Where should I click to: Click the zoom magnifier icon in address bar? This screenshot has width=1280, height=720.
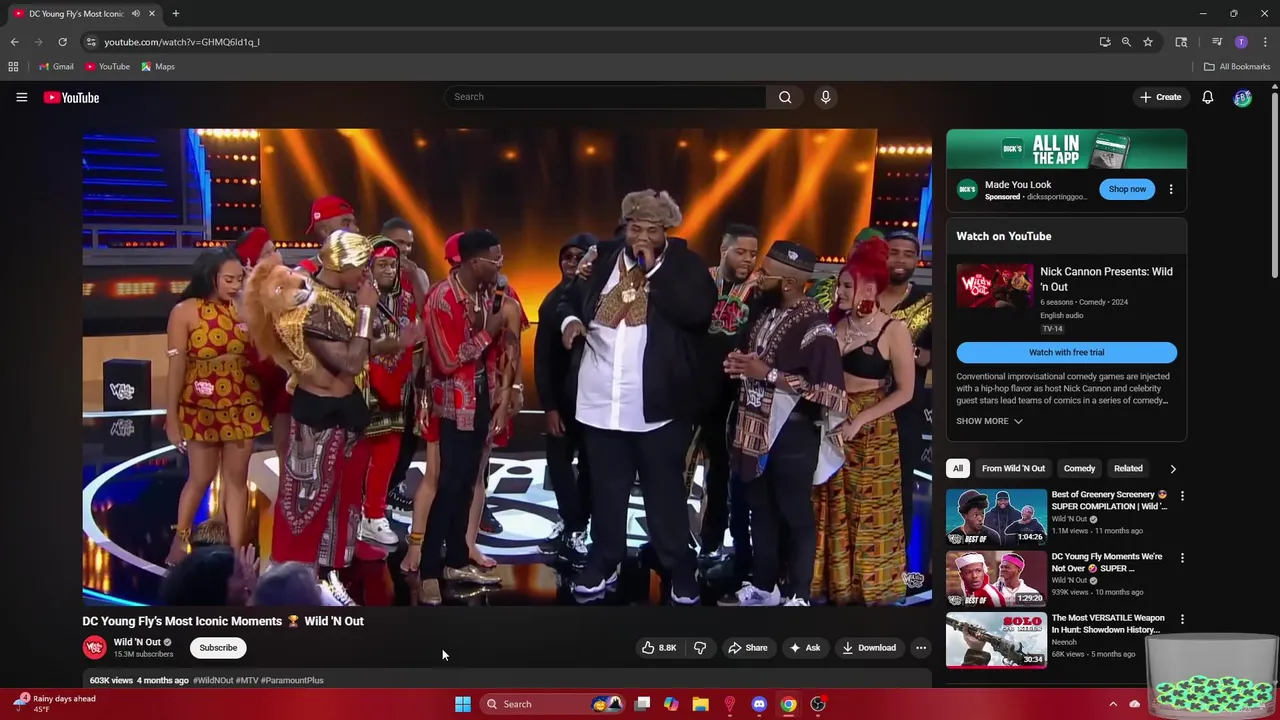coord(1126,42)
